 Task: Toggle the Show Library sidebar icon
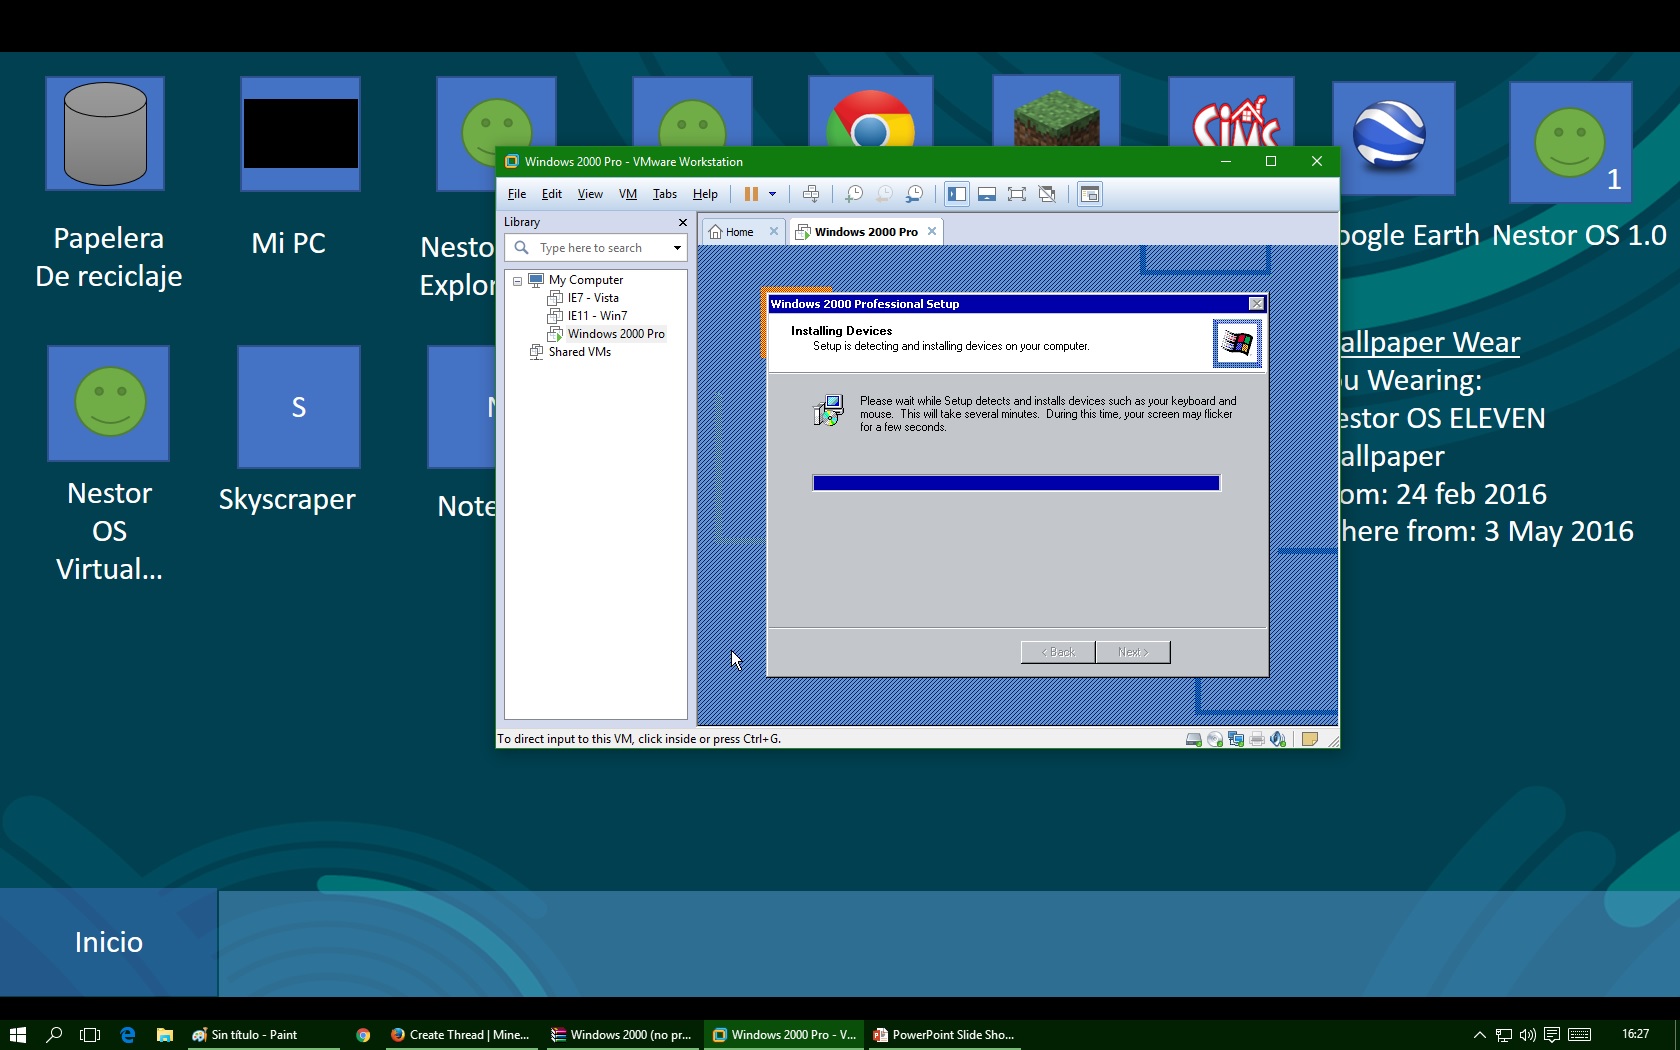(957, 194)
